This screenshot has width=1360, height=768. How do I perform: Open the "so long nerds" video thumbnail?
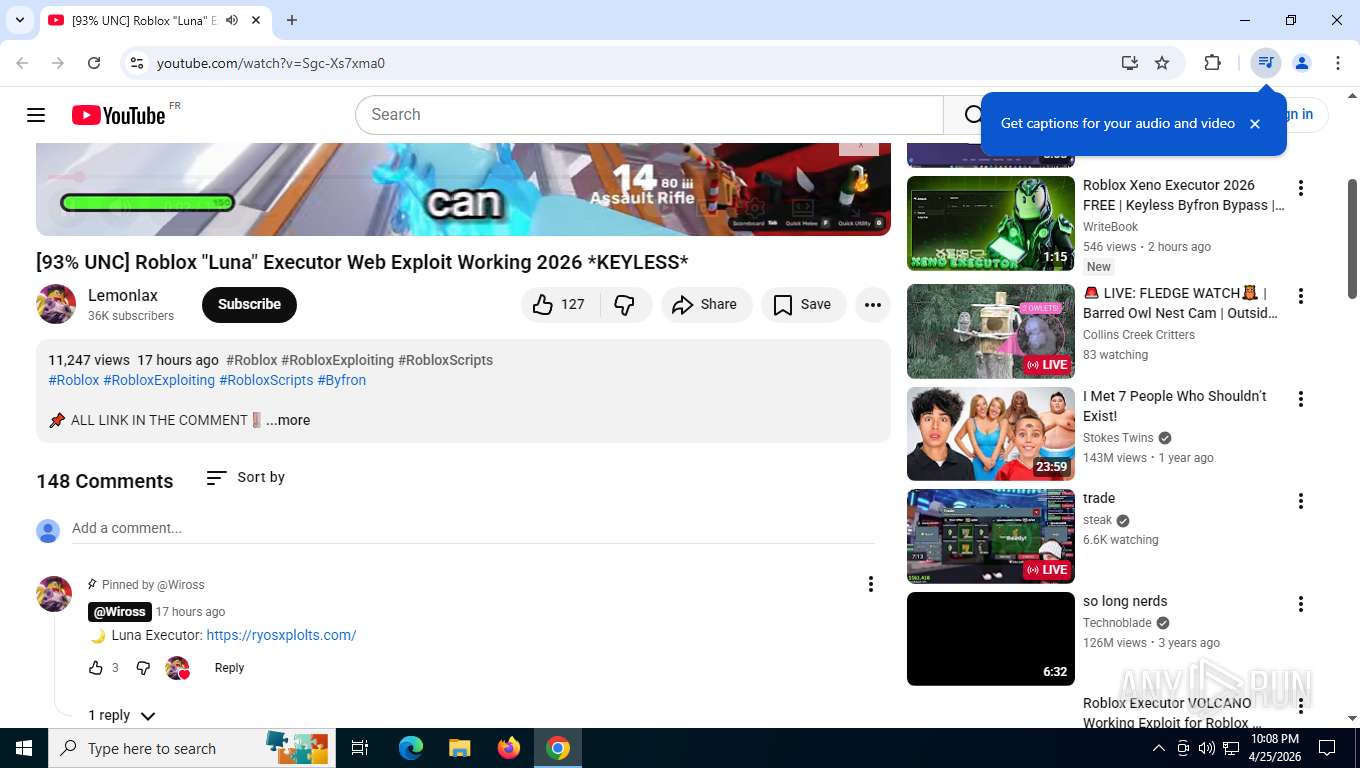coord(991,639)
